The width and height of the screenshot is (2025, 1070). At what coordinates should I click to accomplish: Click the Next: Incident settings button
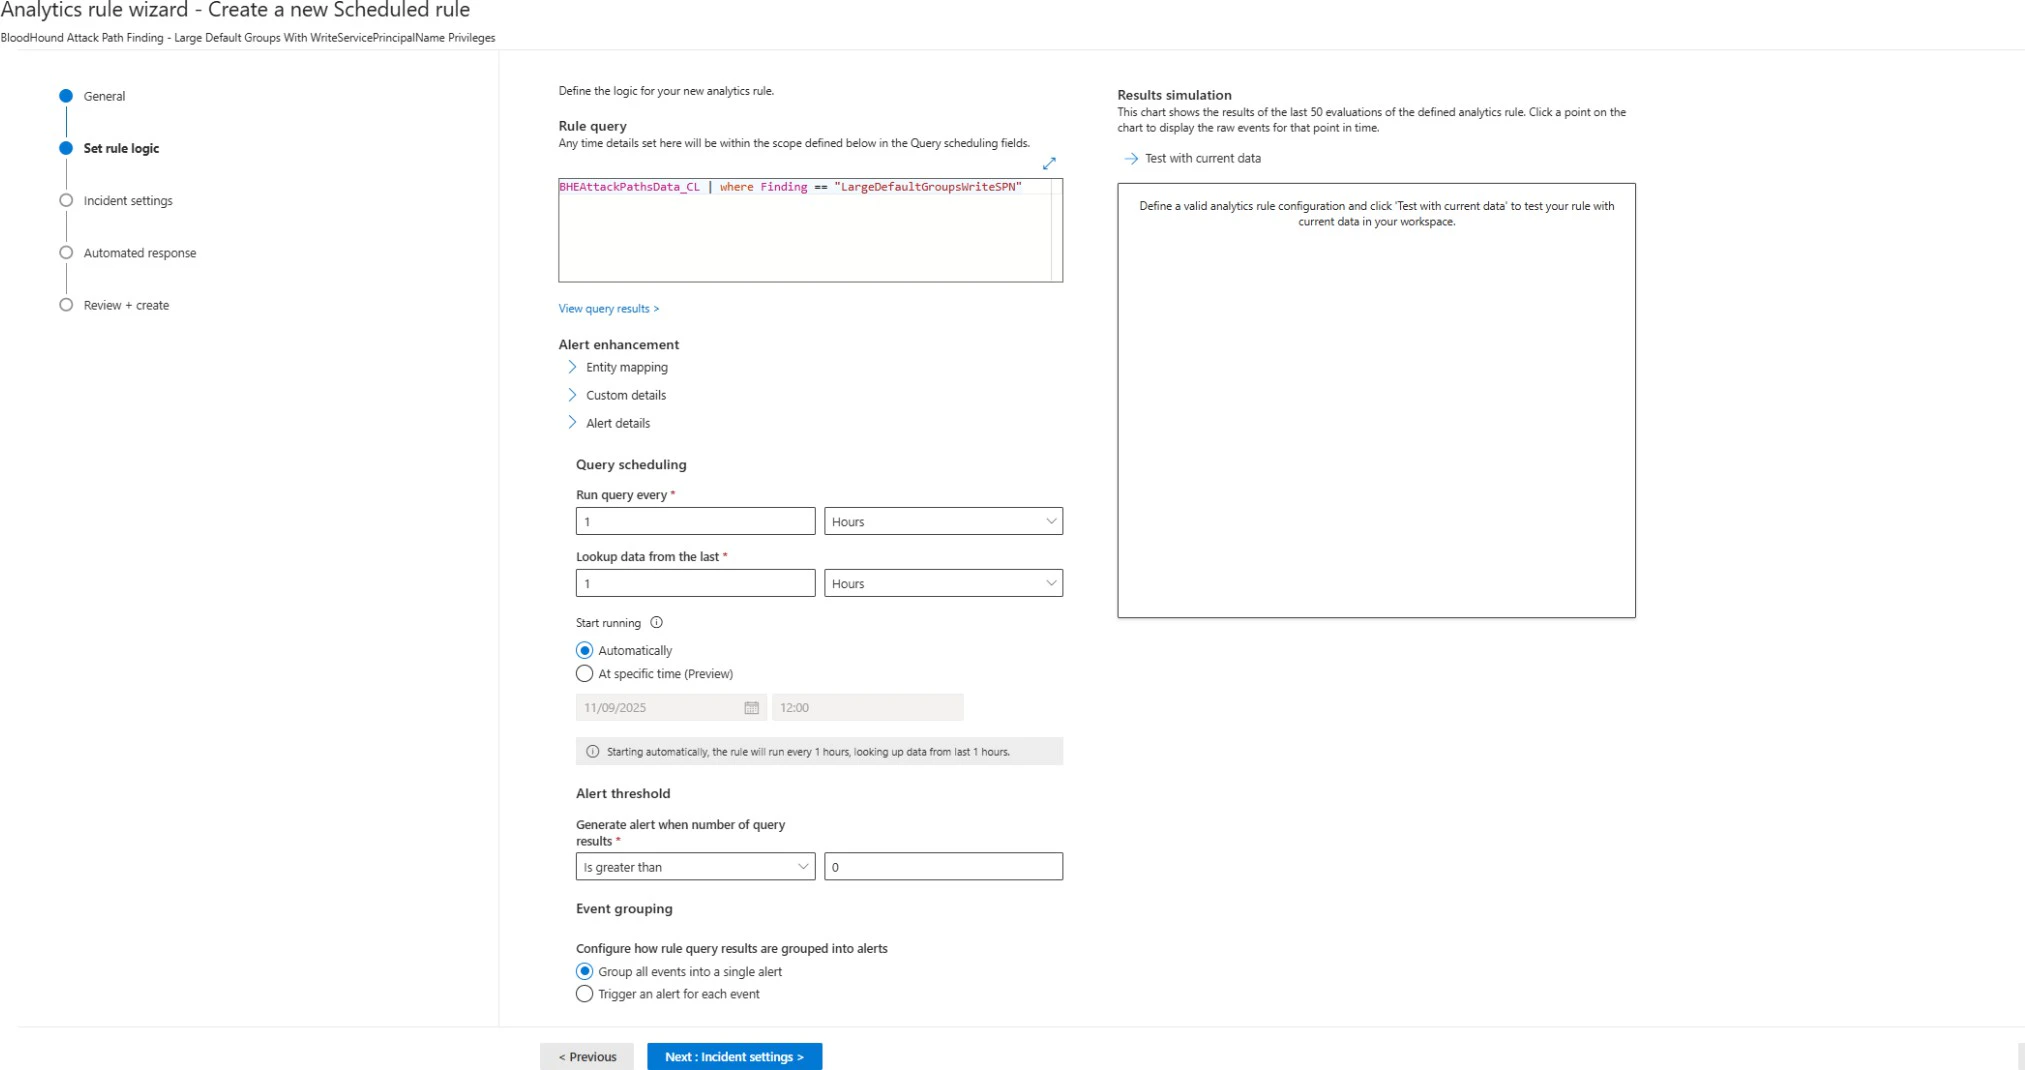coord(735,1056)
